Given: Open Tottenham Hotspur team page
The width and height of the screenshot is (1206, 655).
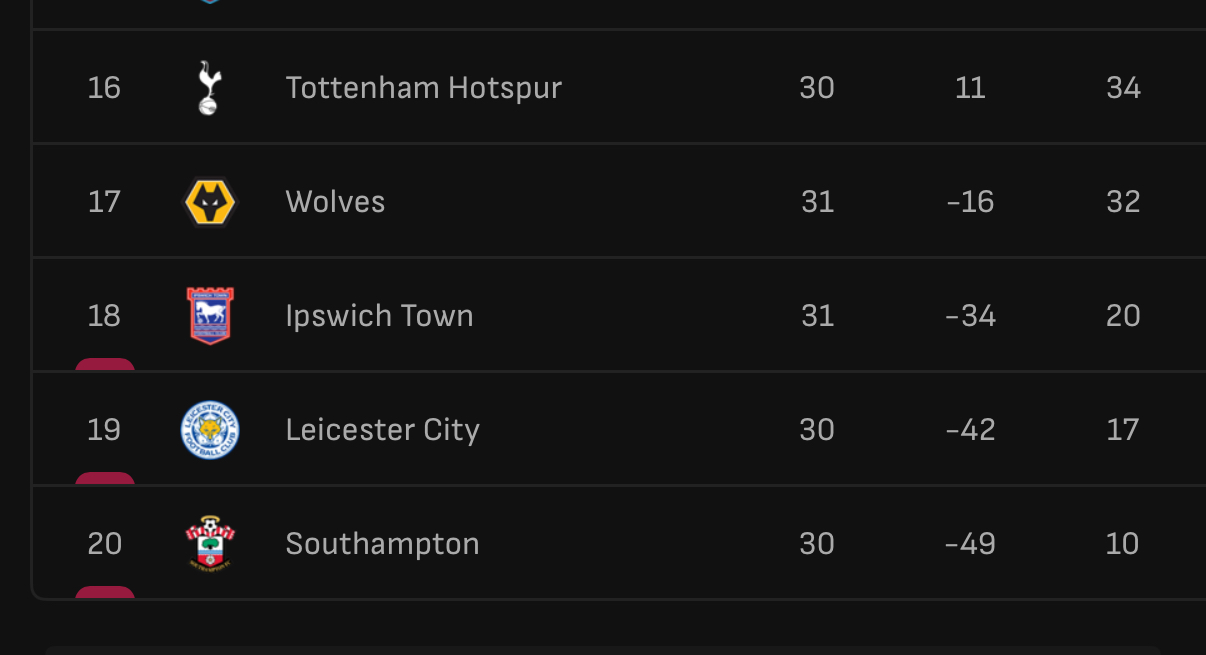Looking at the screenshot, I should pos(424,88).
